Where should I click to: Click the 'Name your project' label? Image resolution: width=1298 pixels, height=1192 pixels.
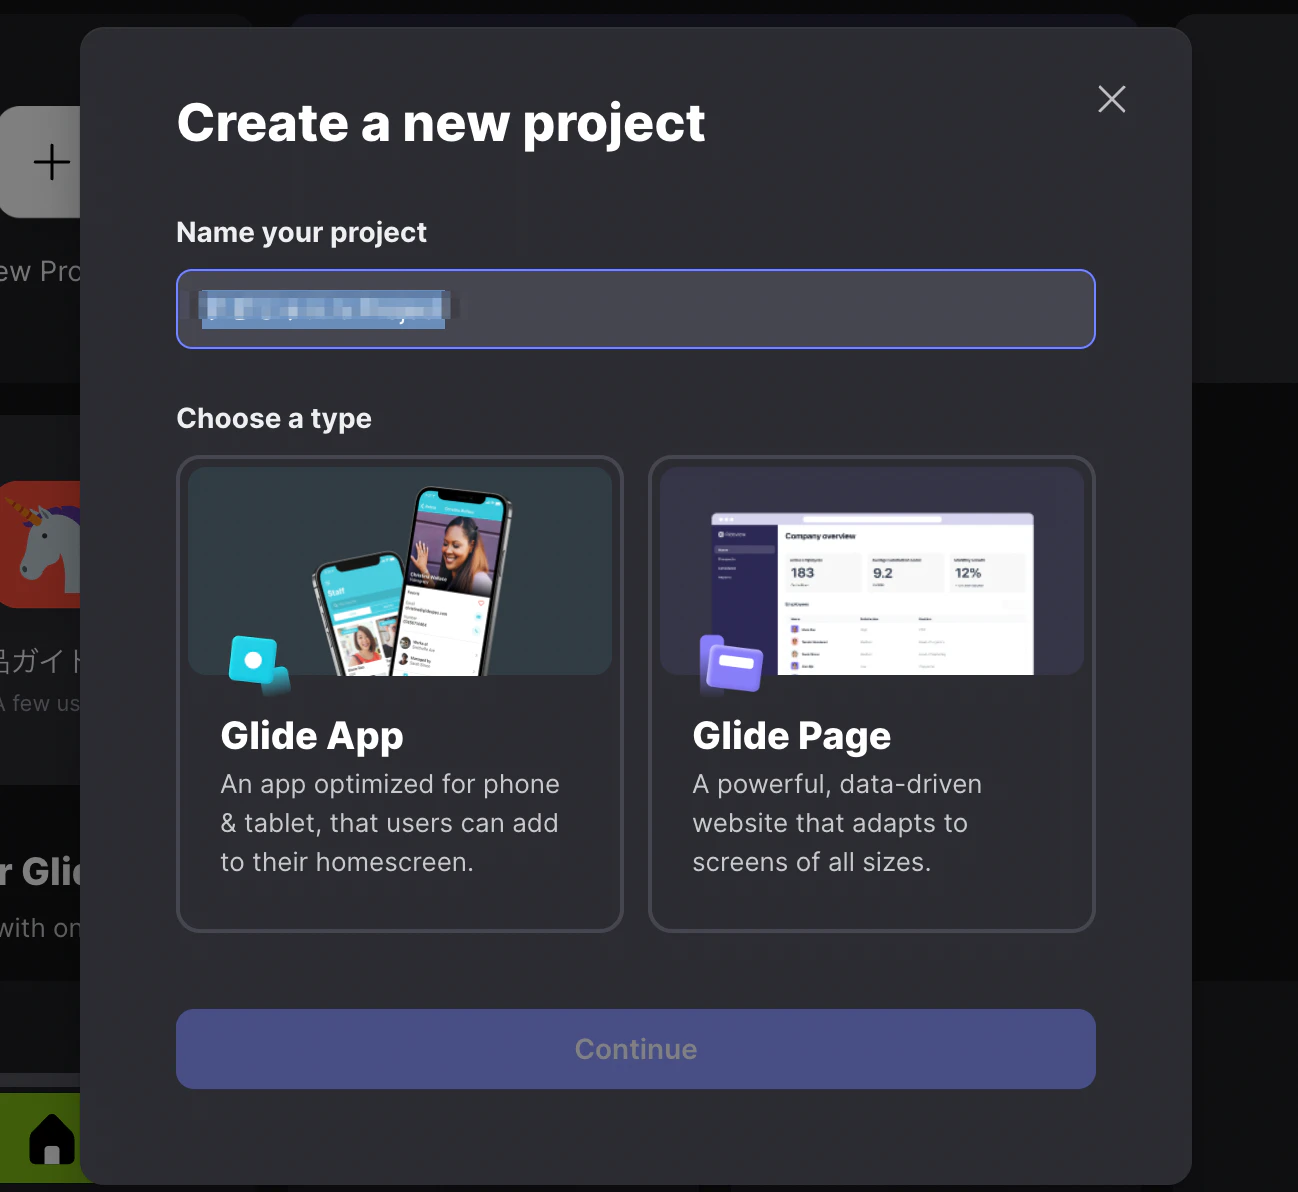302,233
